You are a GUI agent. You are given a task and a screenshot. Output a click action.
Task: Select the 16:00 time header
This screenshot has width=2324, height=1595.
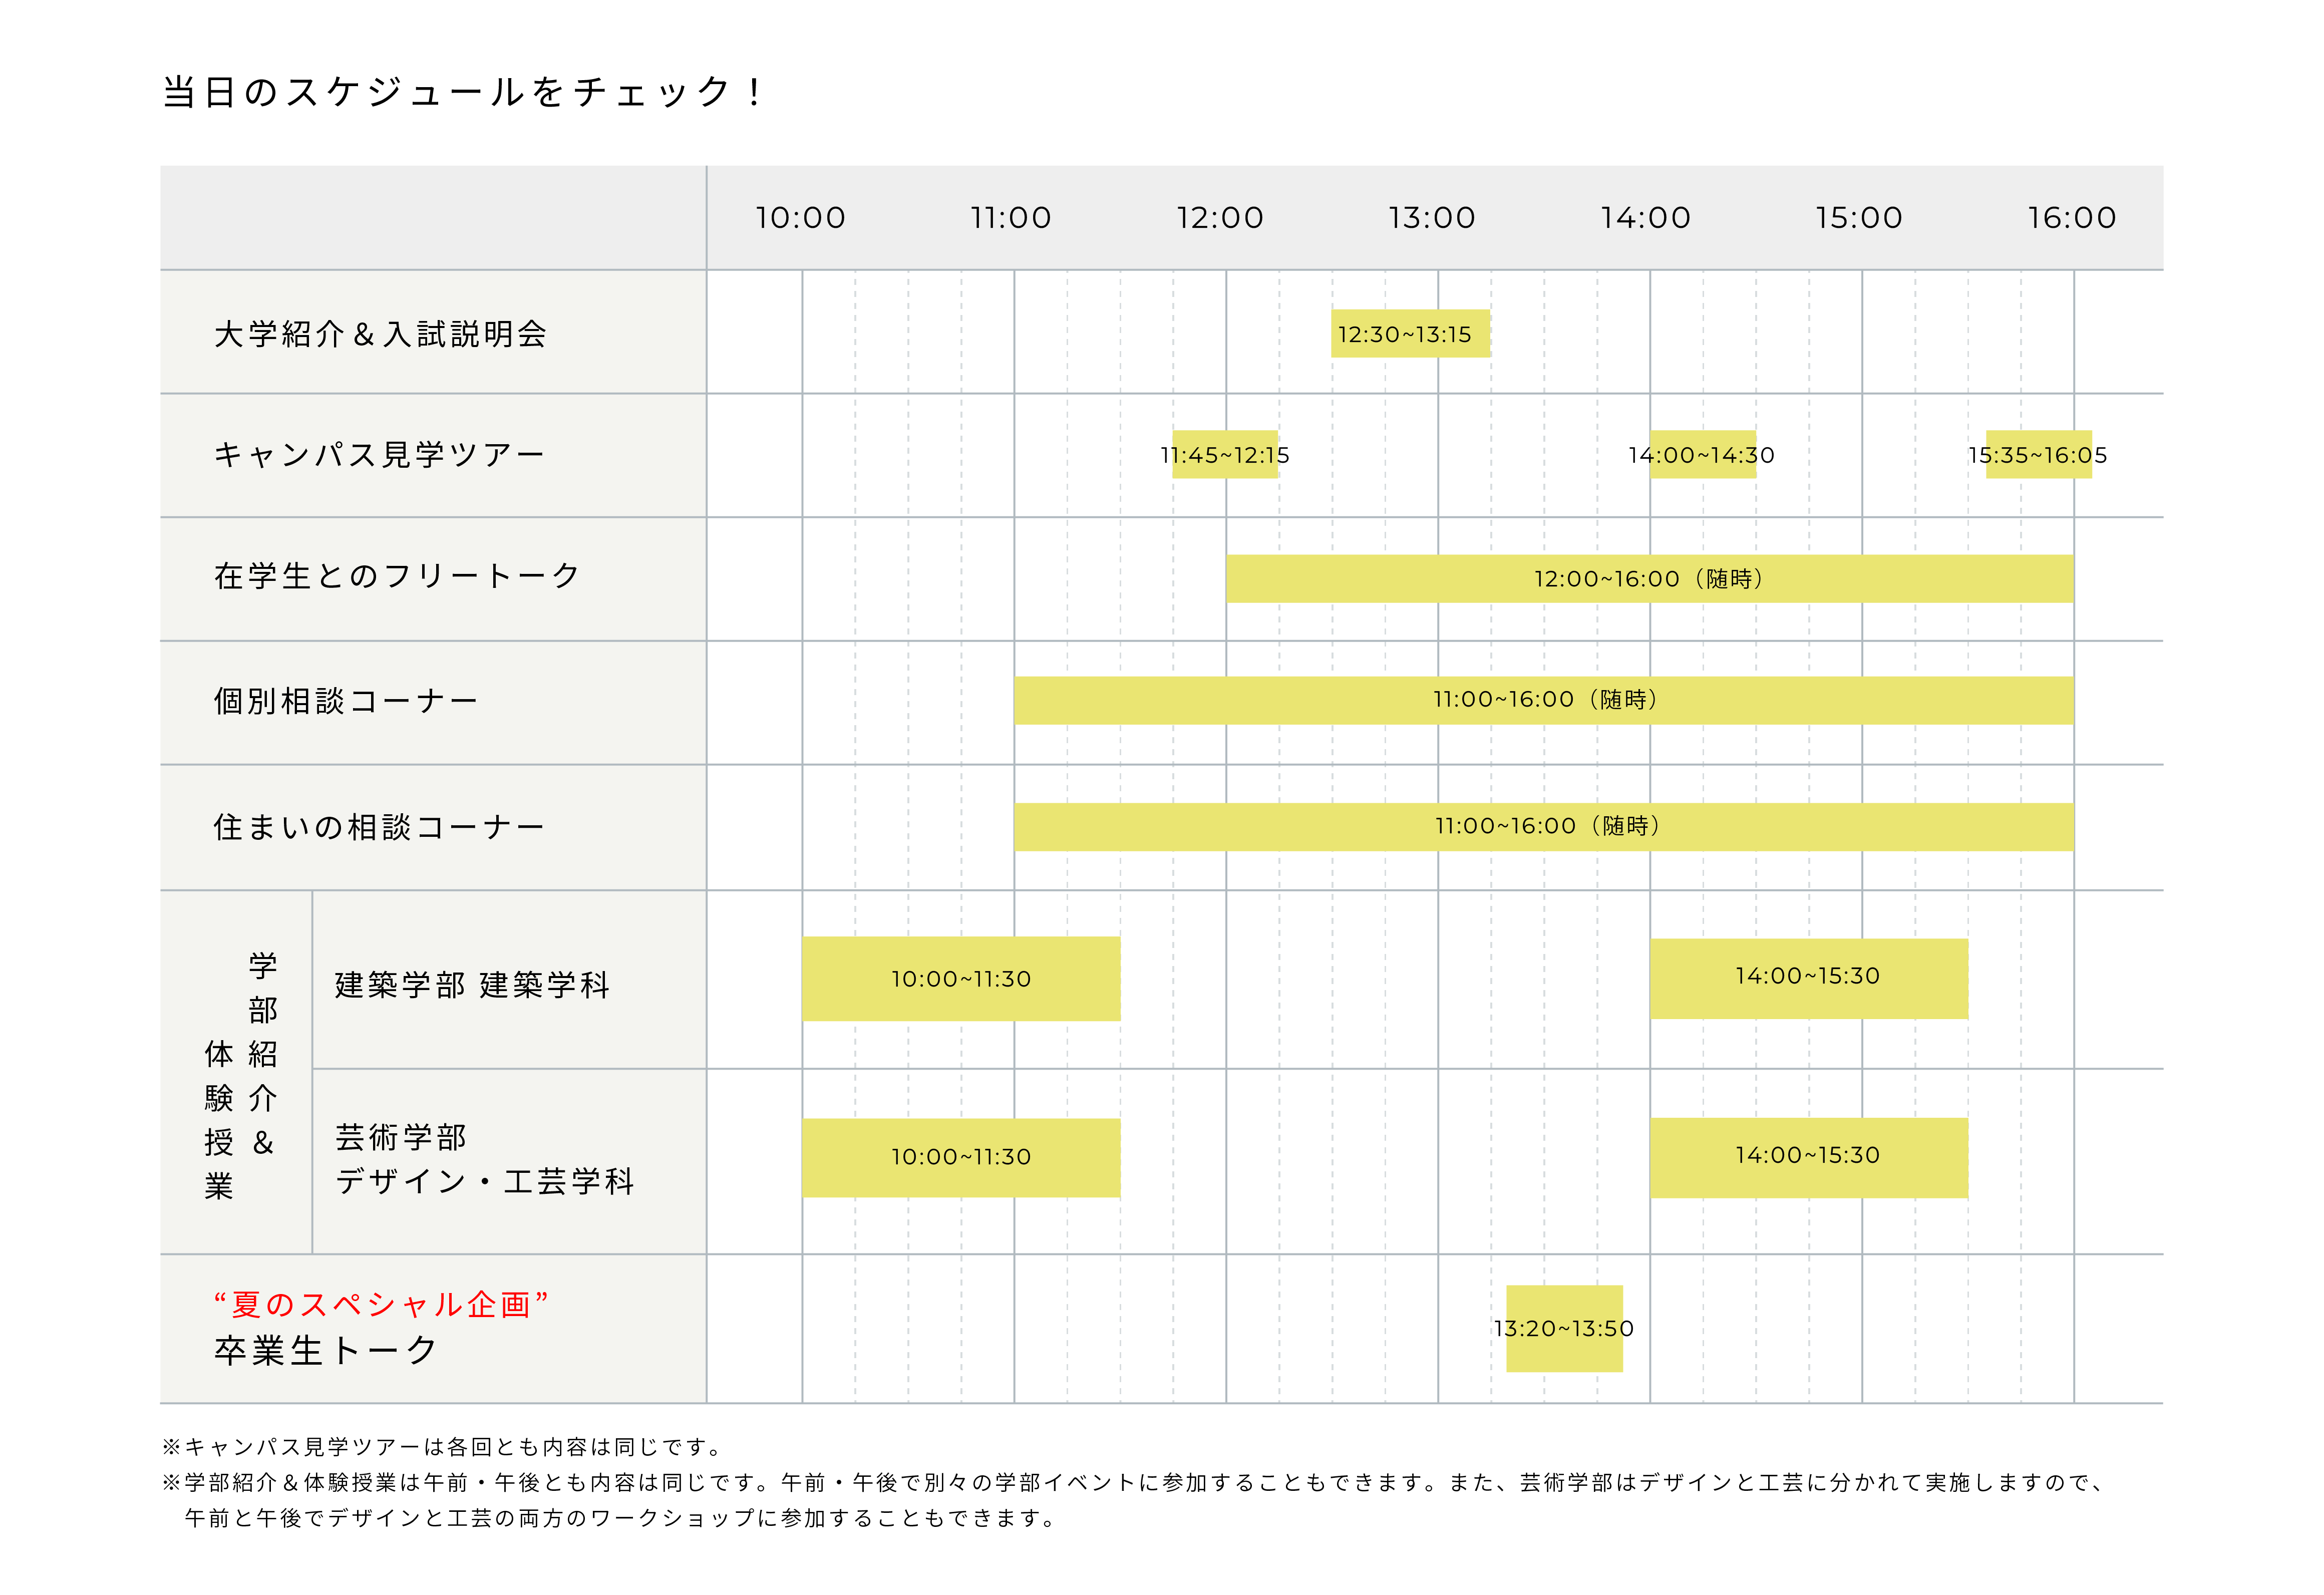click(2072, 218)
